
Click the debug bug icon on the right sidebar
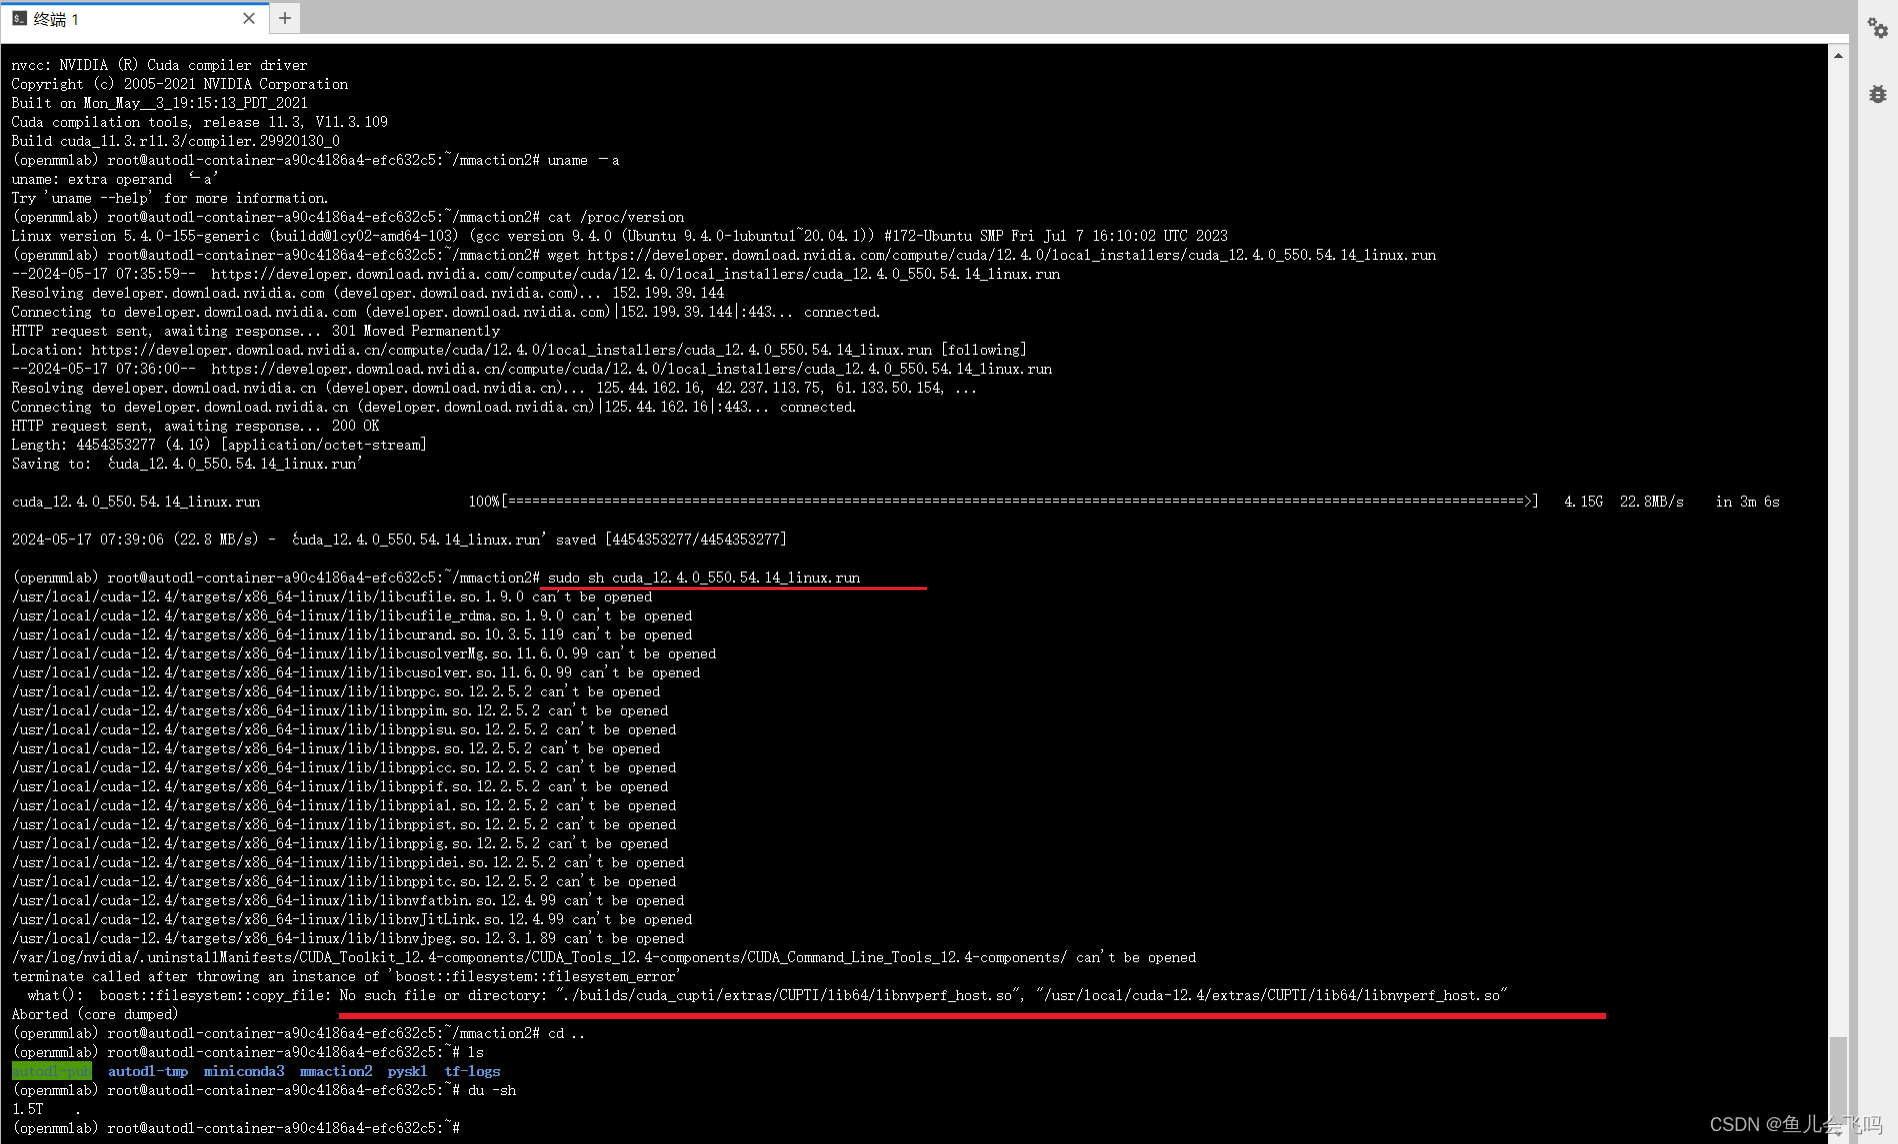point(1877,95)
